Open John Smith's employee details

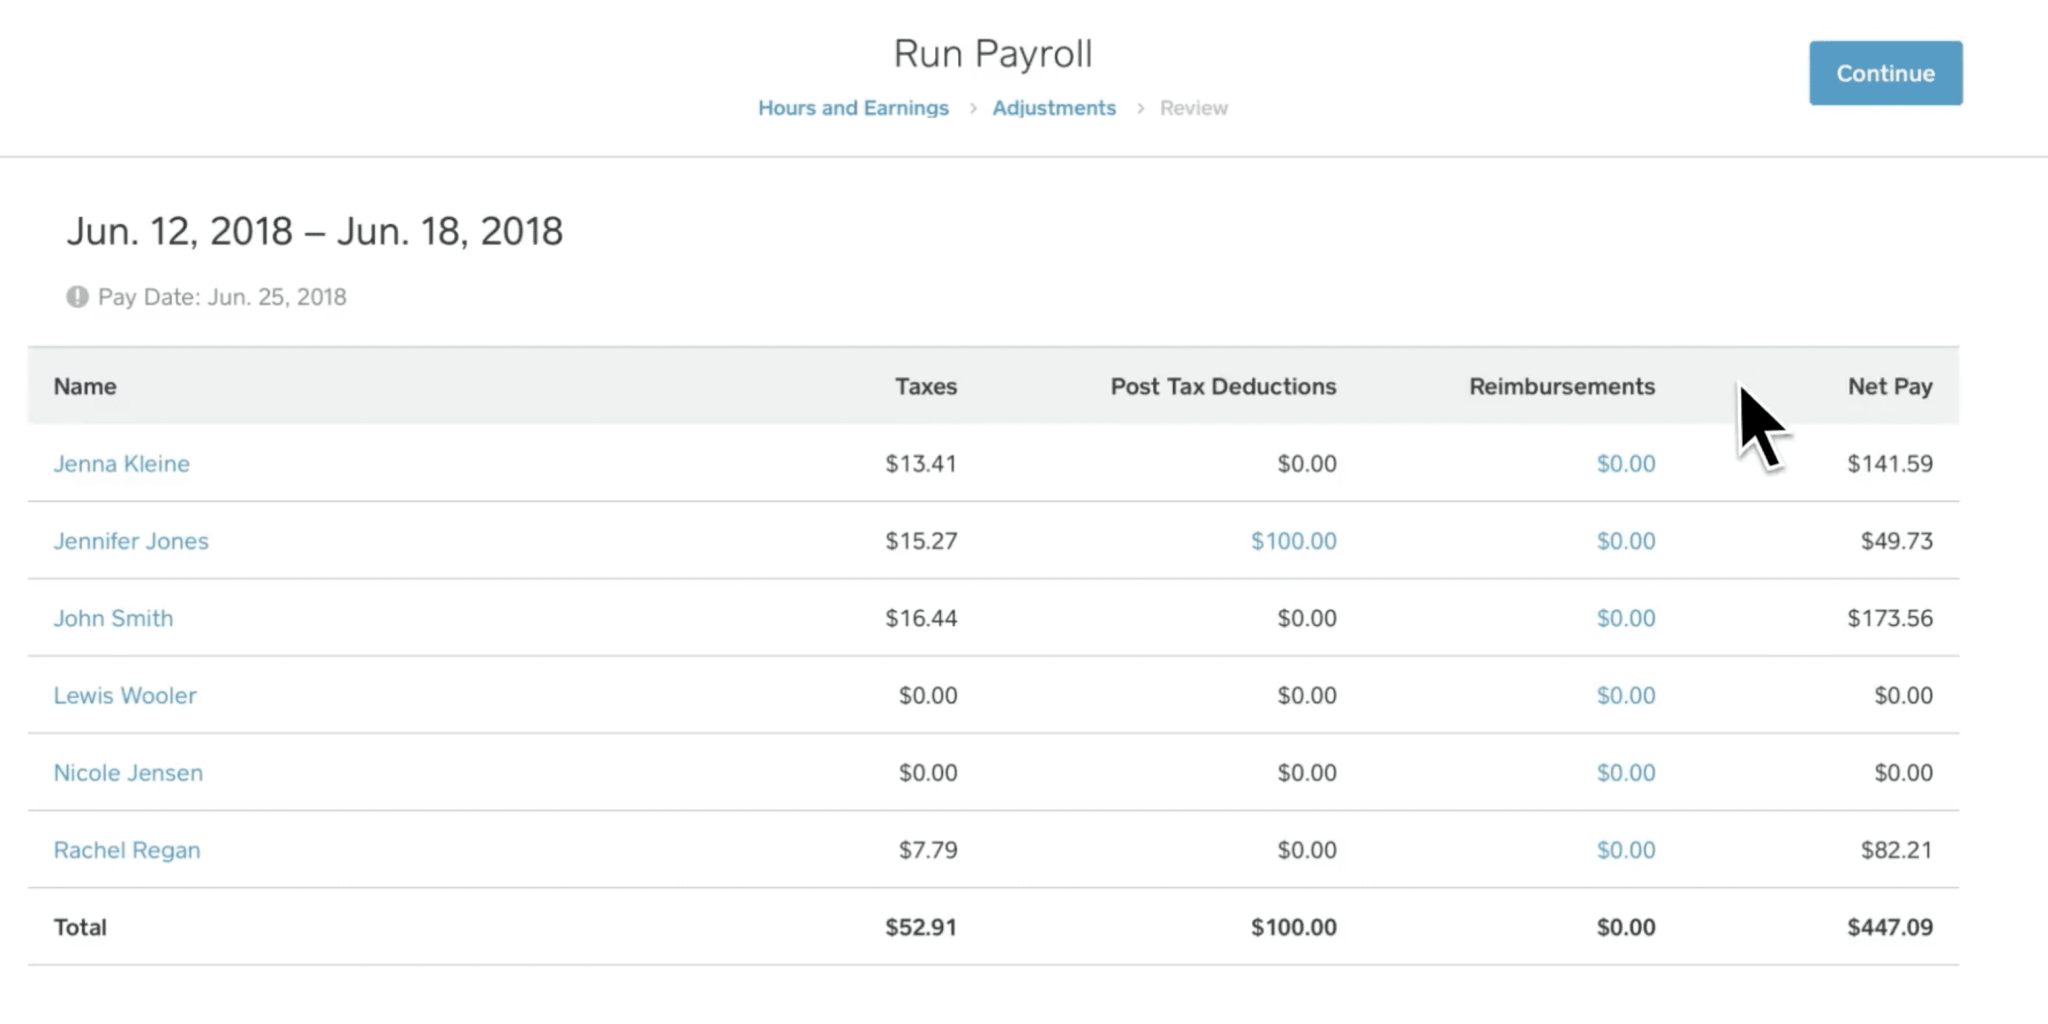coord(113,618)
